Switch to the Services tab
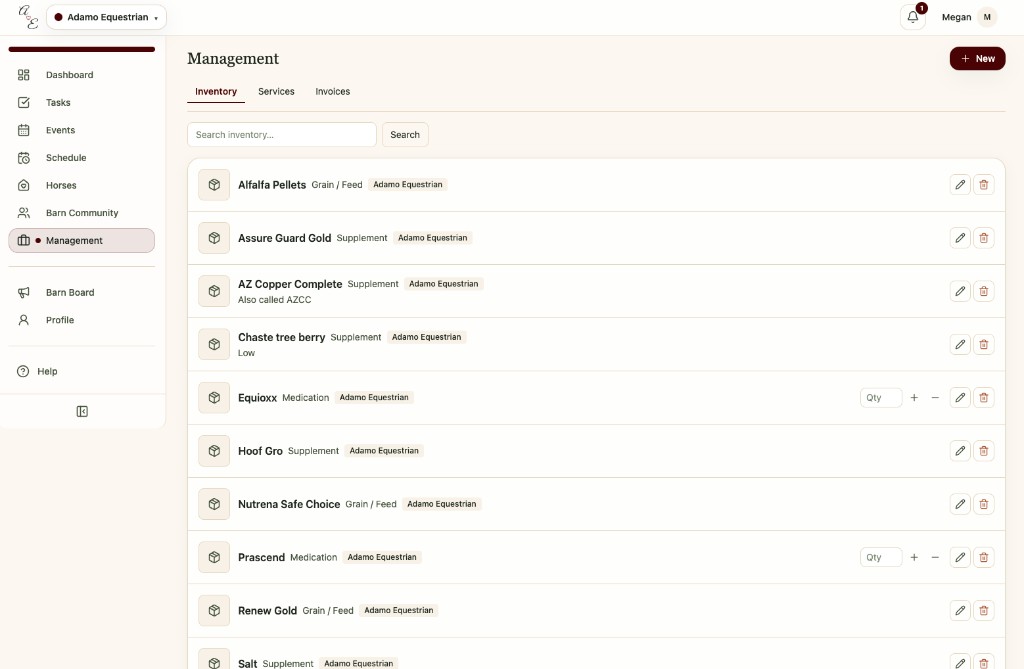The image size is (1024, 669). click(276, 91)
